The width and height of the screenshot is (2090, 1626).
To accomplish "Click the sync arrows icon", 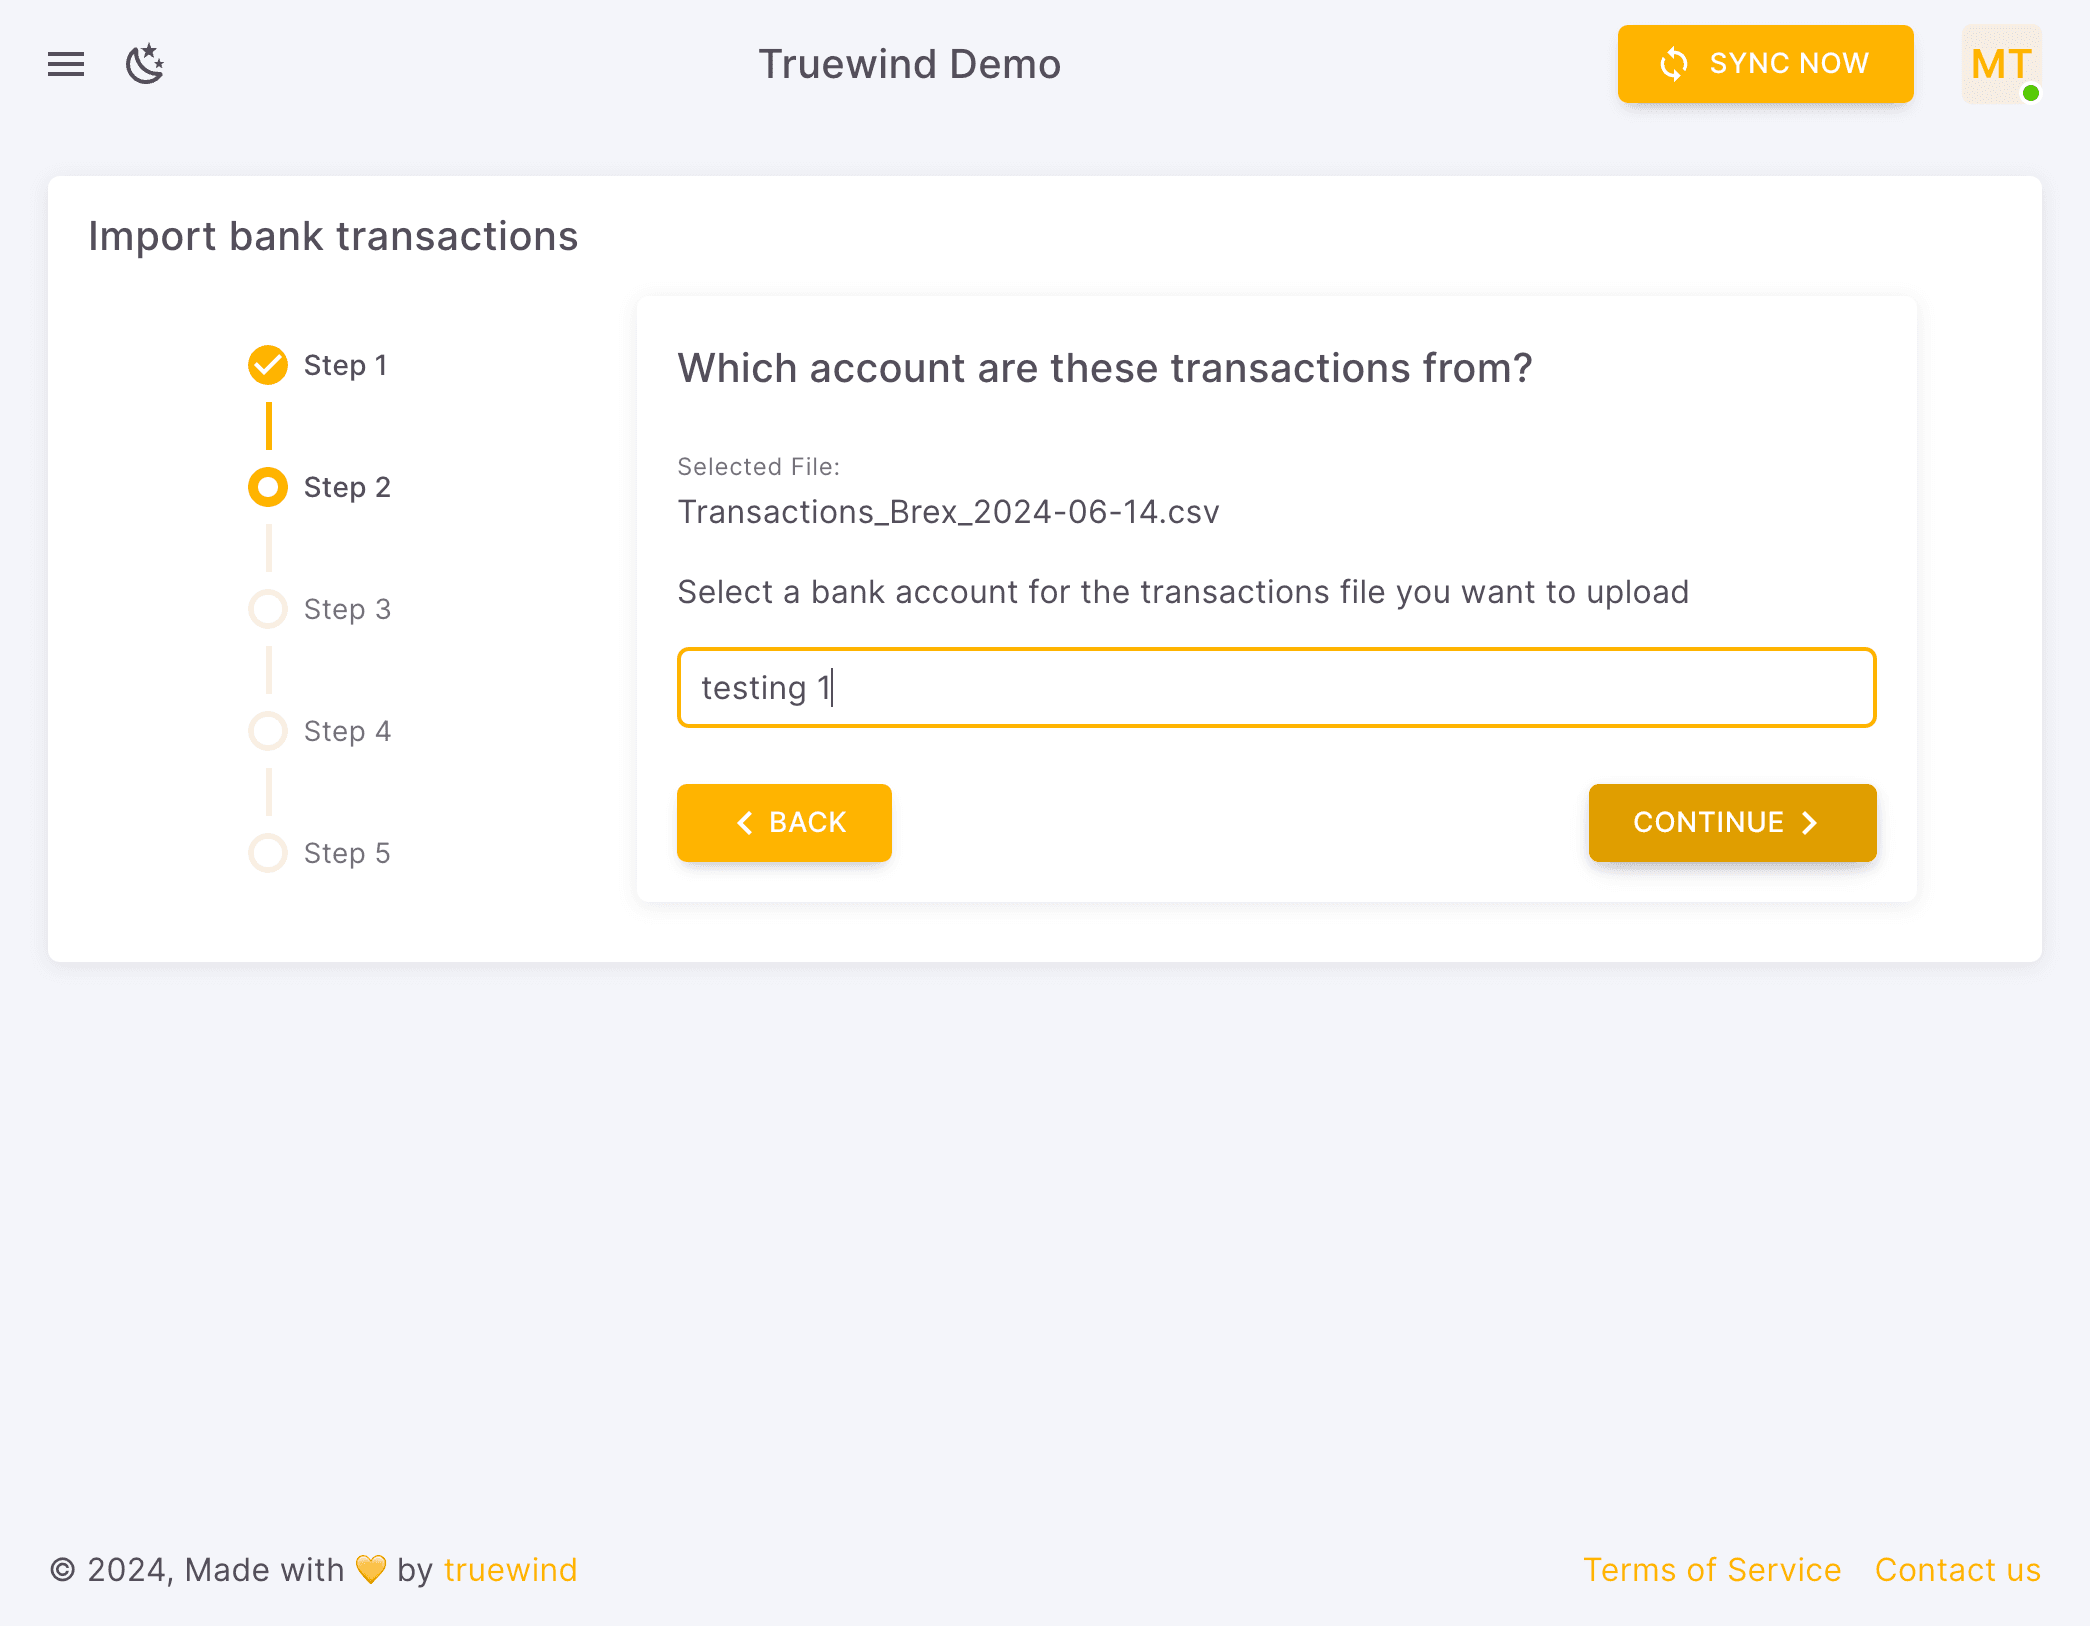I will click(x=1673, y=64).
